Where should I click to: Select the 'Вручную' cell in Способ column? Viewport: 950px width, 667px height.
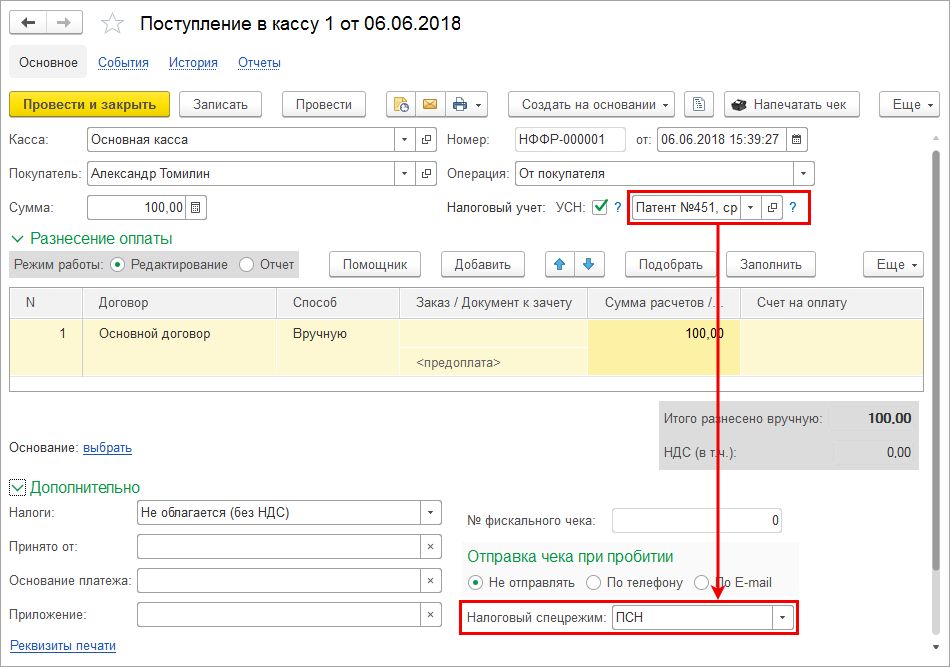click(338, 347)
